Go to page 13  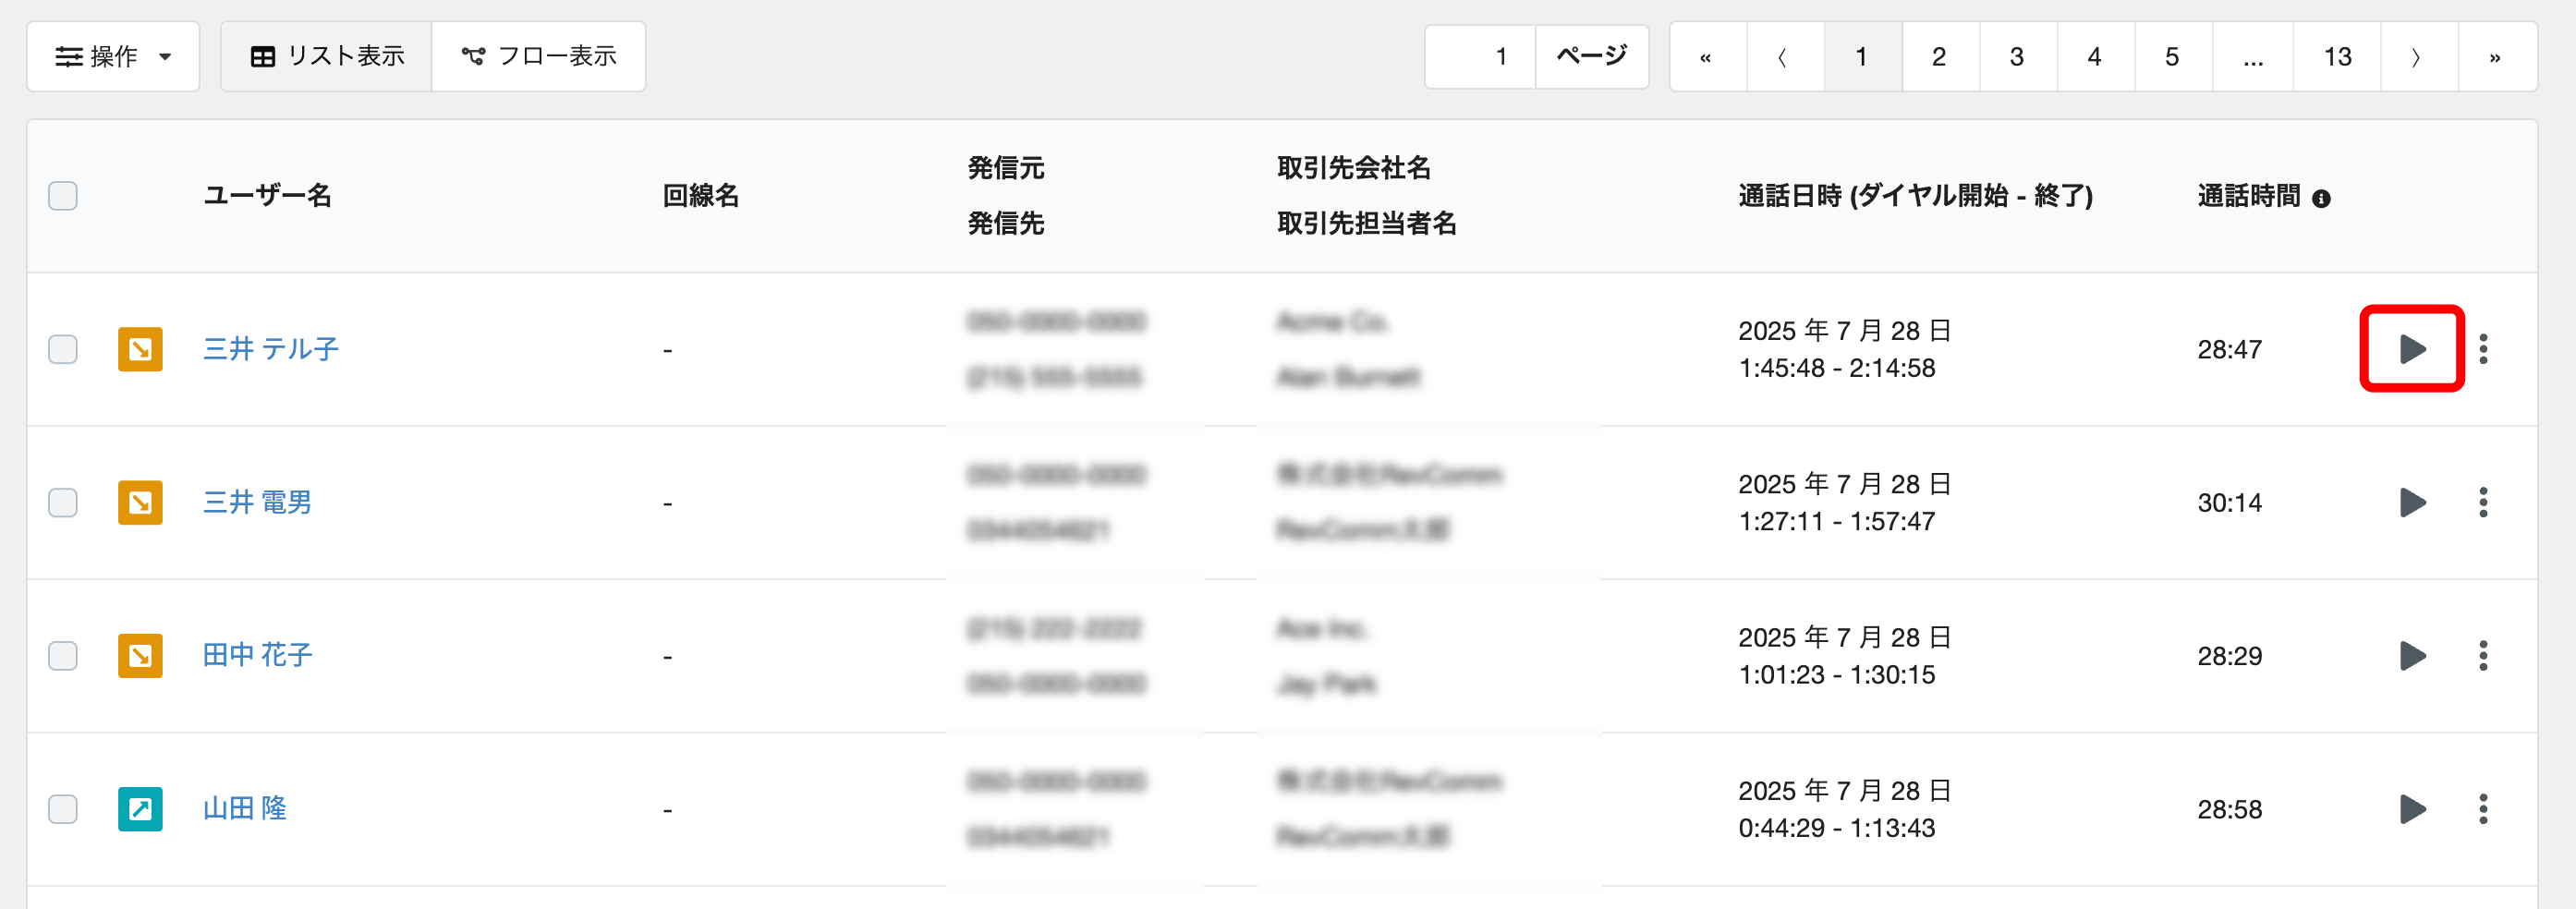pos(2337,57)
